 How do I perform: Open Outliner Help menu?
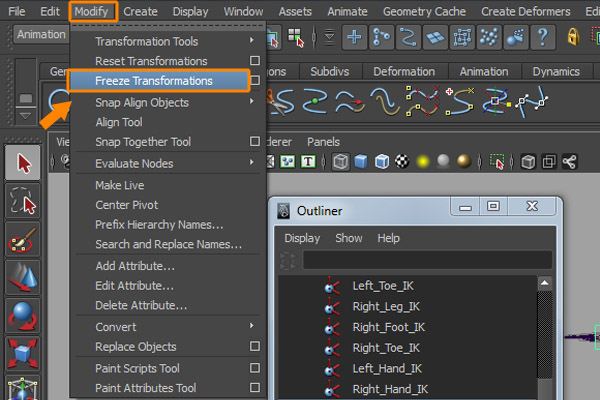pos(388,238)
